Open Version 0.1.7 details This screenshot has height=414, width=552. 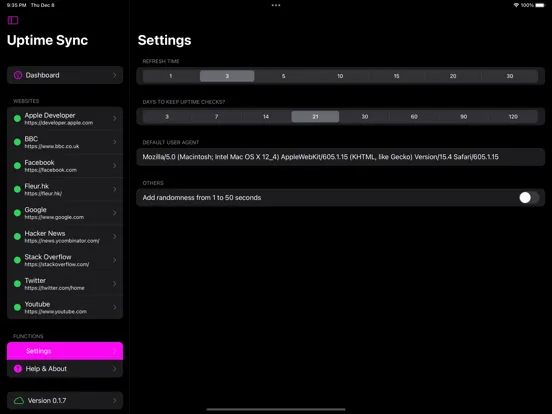[65, 401]
